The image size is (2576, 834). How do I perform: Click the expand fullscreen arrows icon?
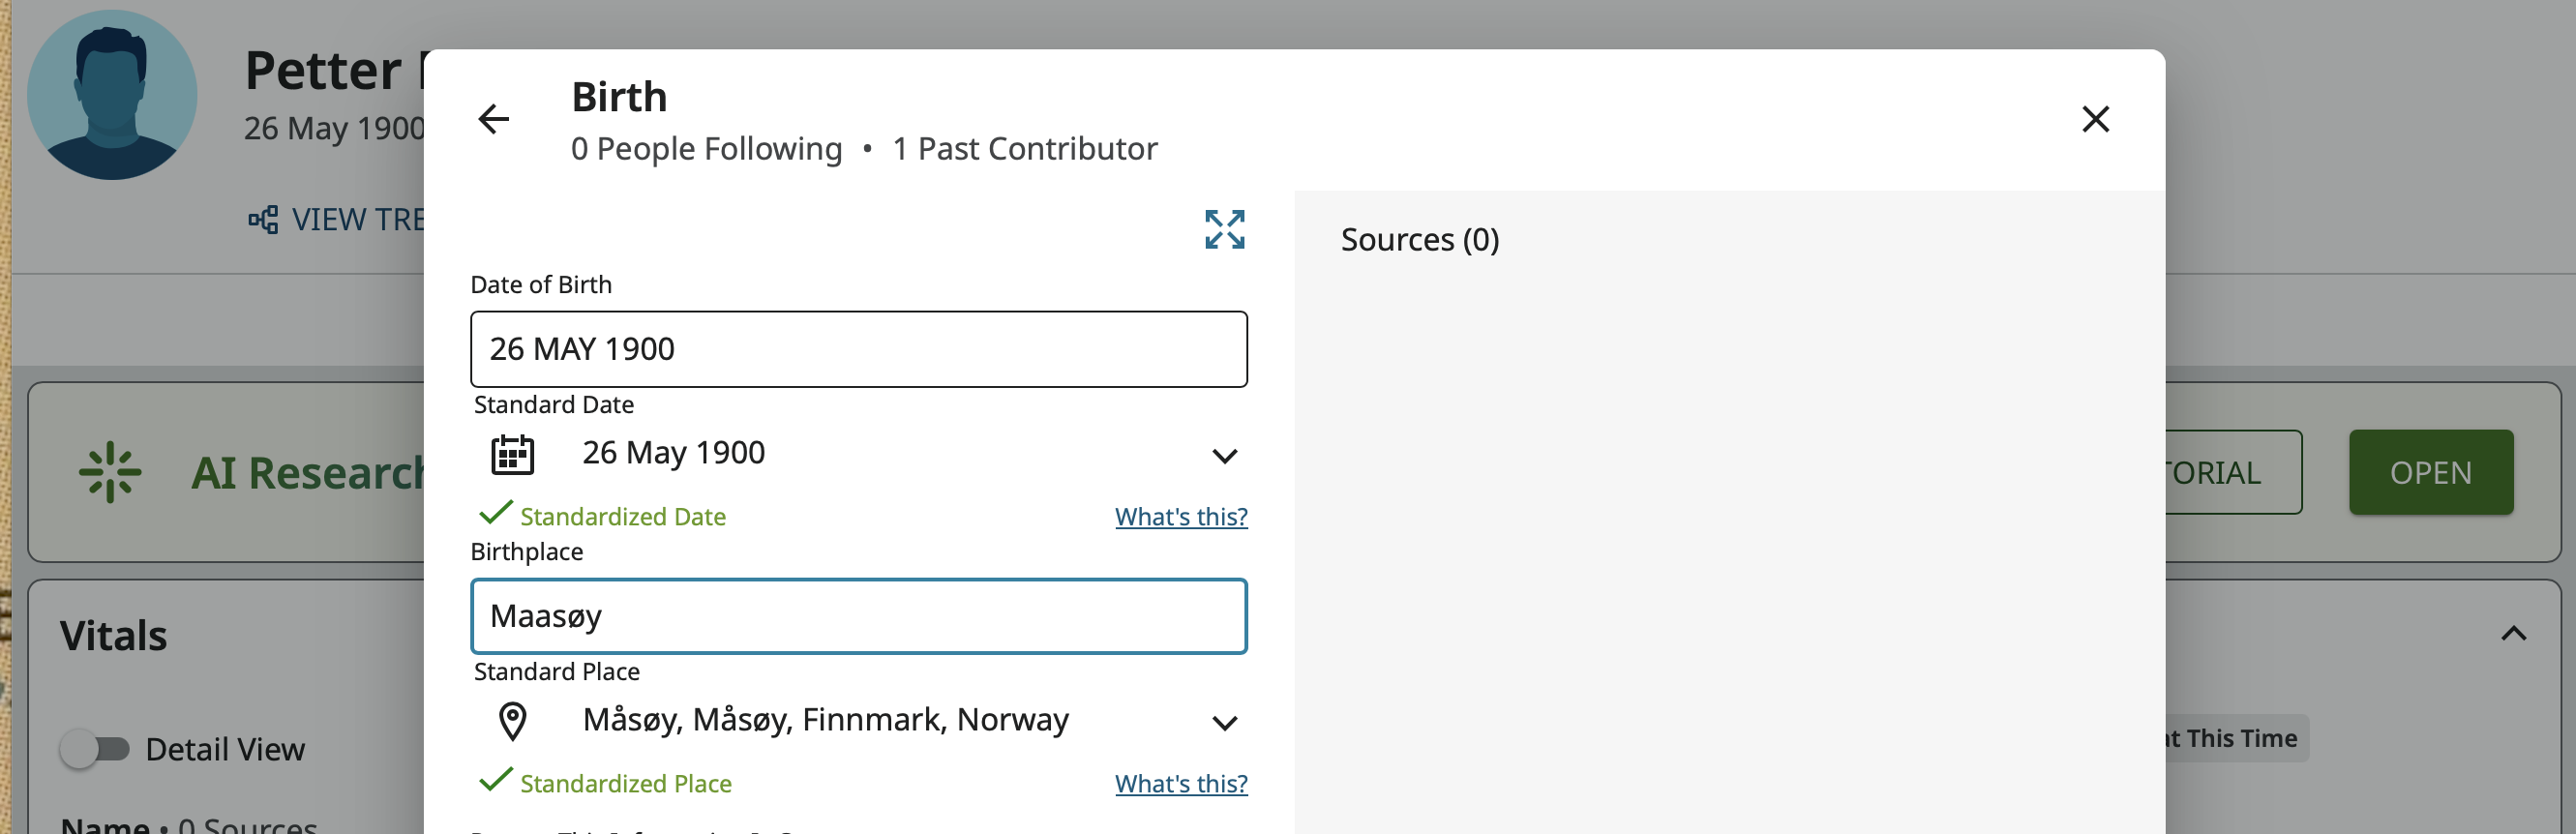[x=1224, y=230]
